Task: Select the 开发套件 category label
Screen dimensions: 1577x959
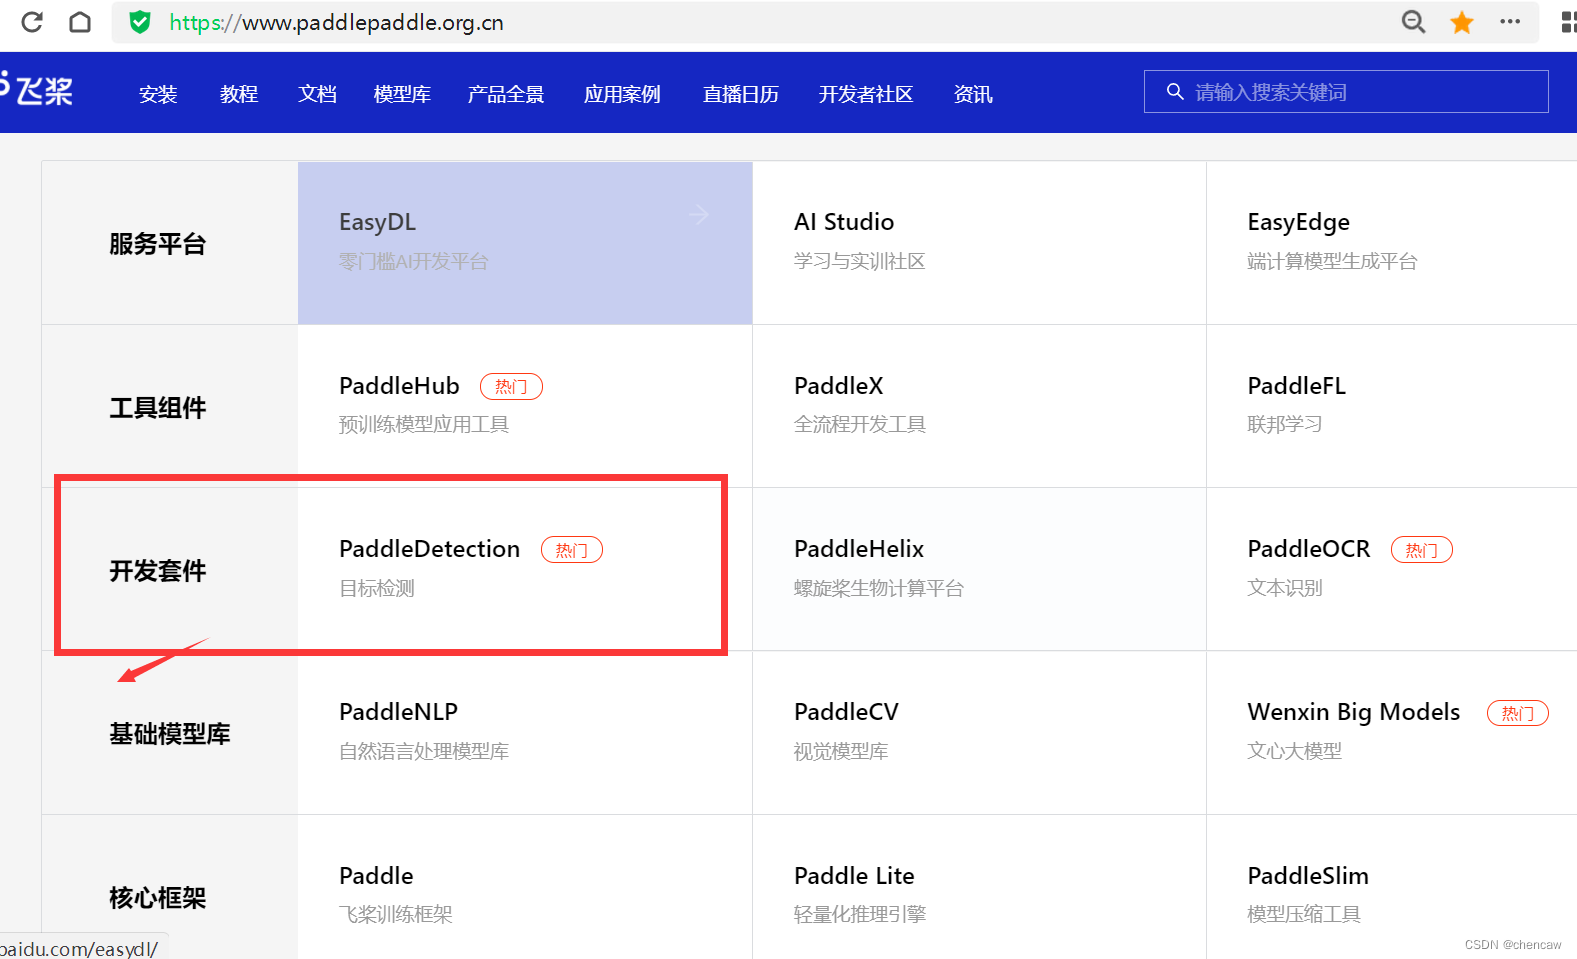Action: pyautogui.click(x=158, y=571)
